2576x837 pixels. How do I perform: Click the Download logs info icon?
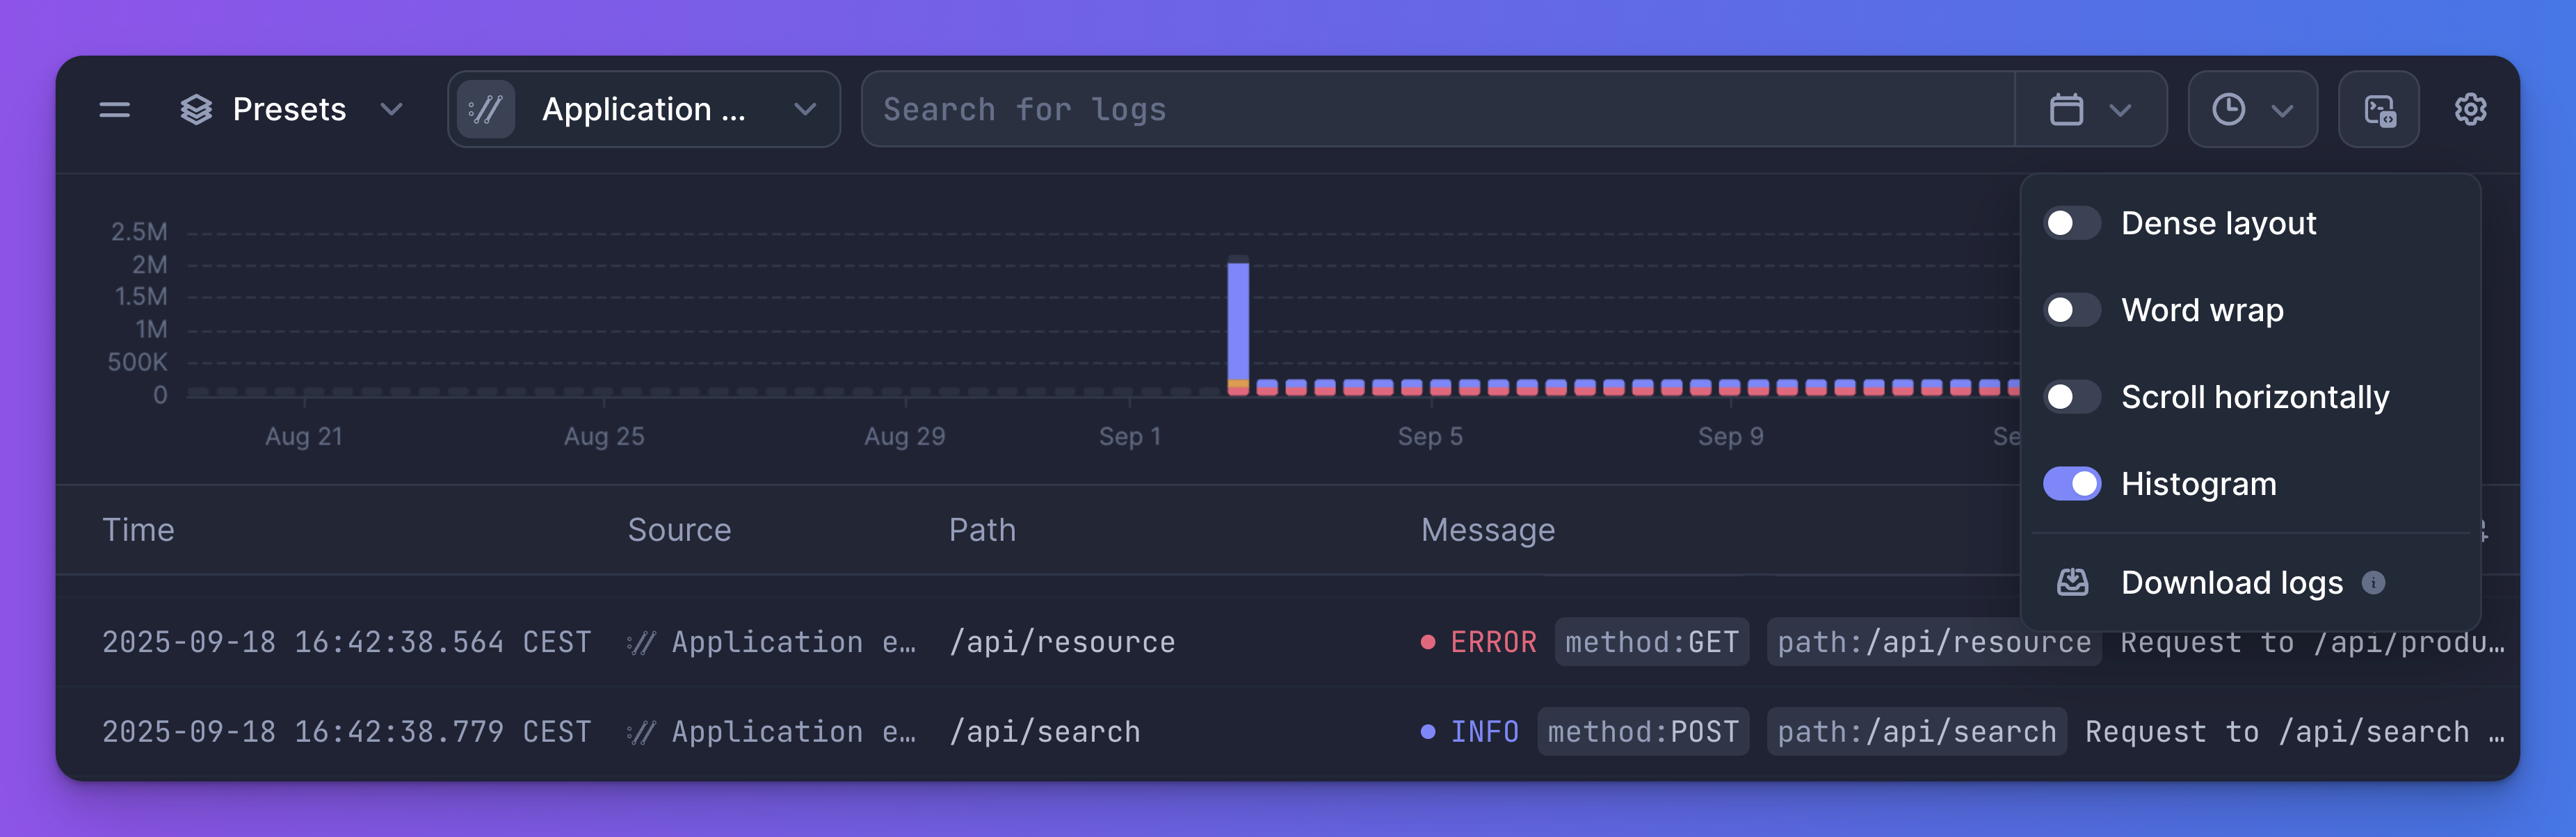pyautogui.click(x=2373, y=582)
